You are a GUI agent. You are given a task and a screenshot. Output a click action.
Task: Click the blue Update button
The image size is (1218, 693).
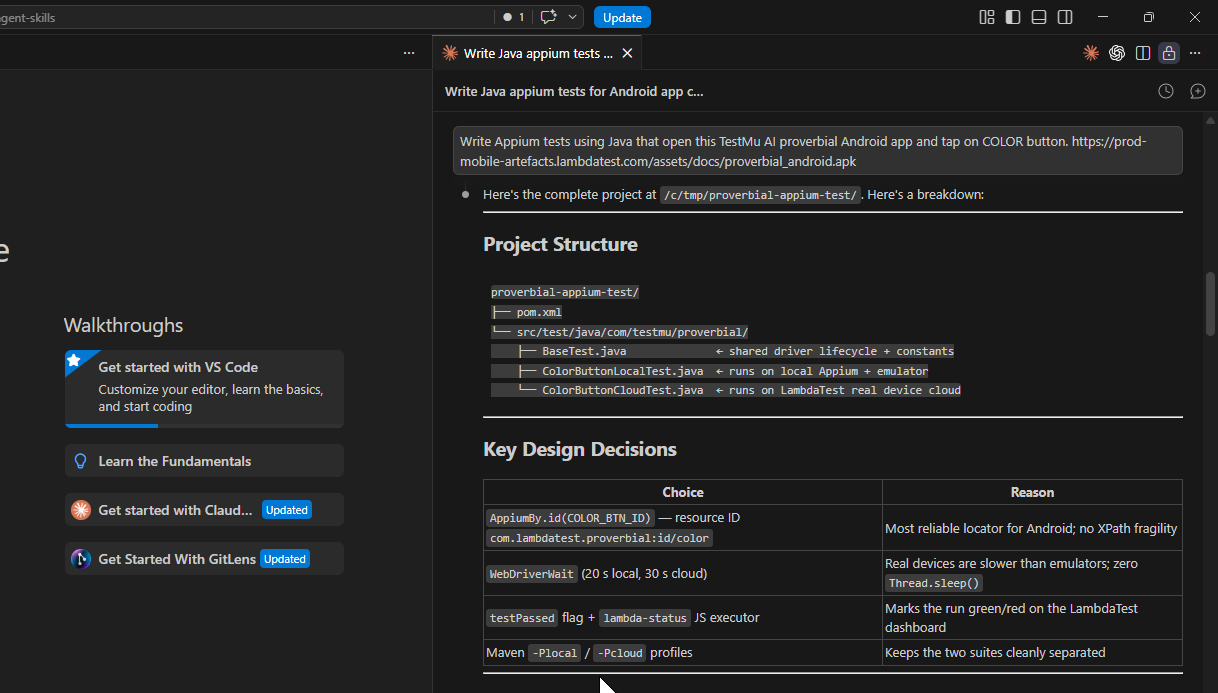(x=622, y=17)
